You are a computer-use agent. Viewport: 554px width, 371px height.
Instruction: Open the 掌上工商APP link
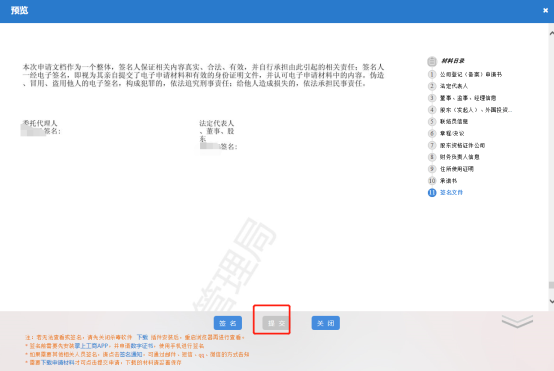tap(93, 346)
